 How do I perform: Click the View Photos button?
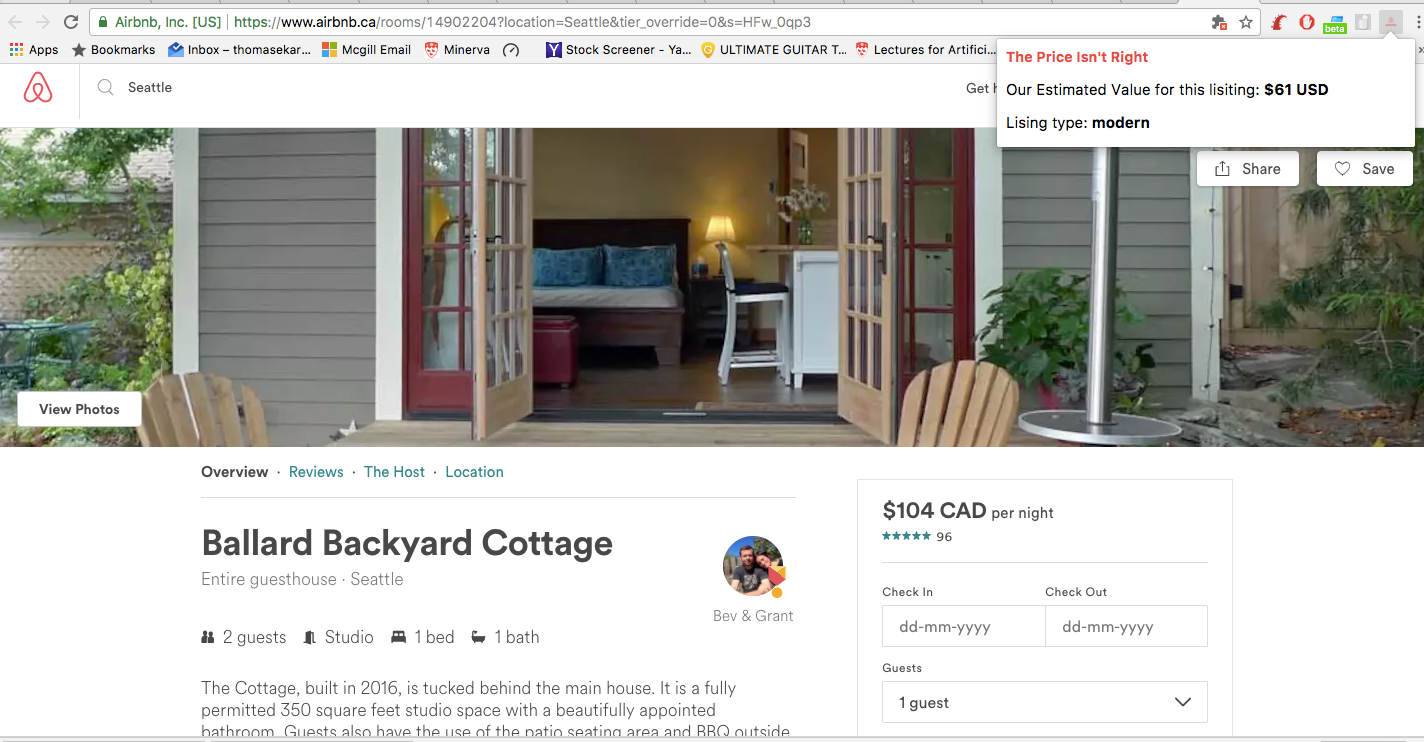[79, 409]
